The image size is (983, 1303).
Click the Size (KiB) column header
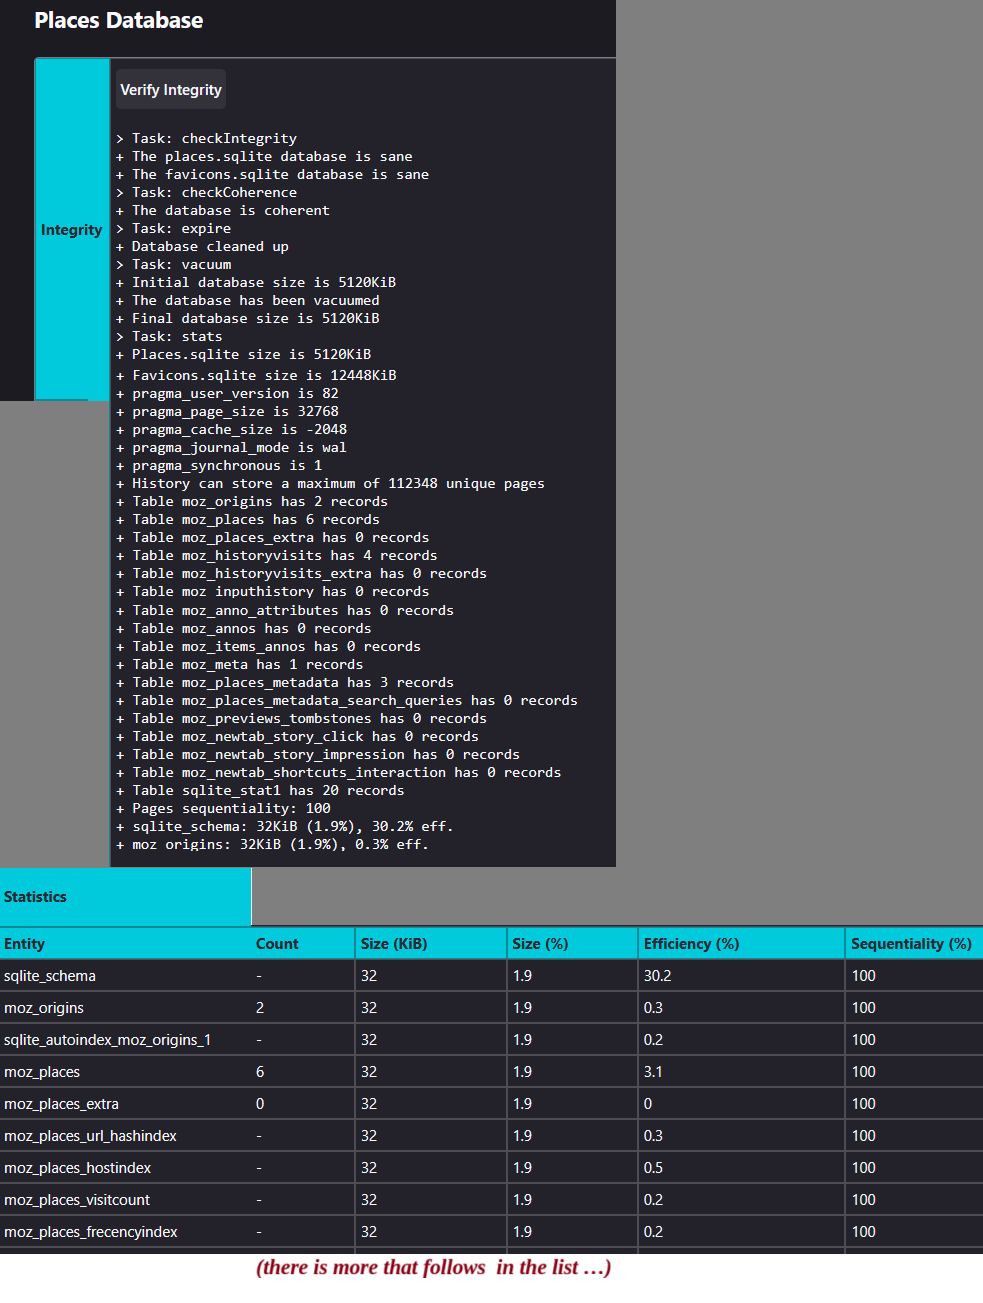pos(394,944)
